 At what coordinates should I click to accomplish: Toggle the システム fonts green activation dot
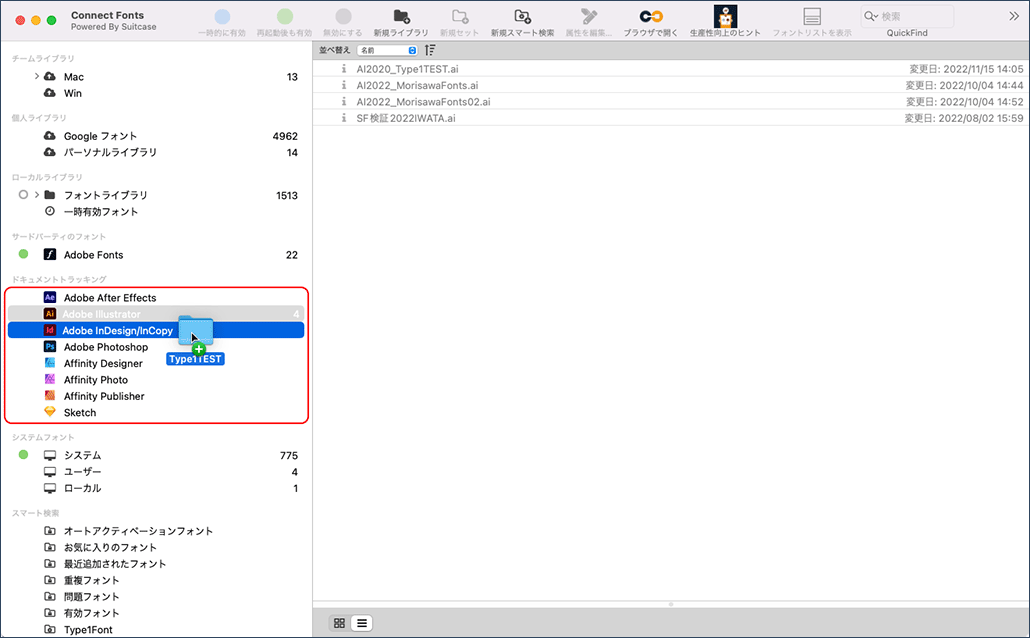pos(24,455)
